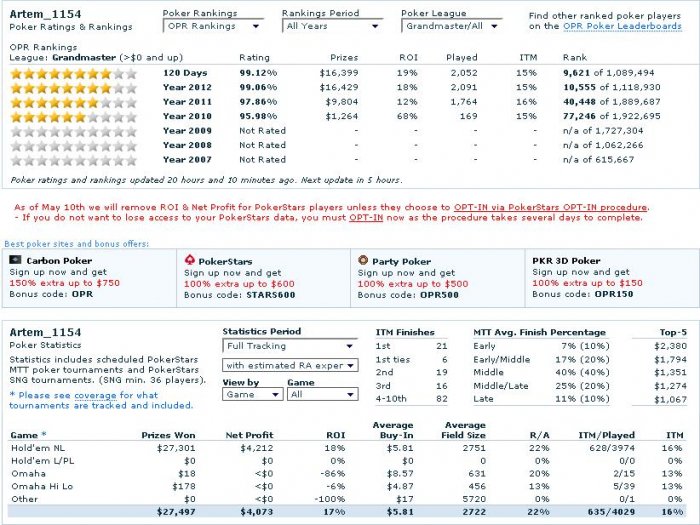Open the View by Game dropdown
Screen dimensions: 700x525
(253, 395)
